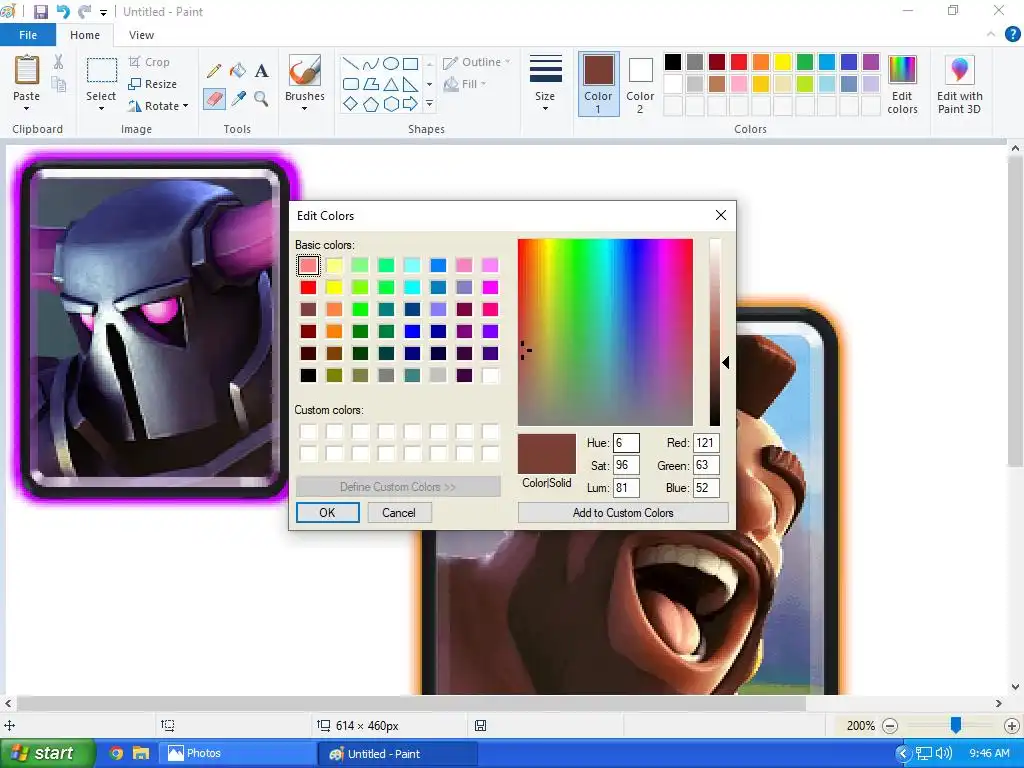
Task: Select the Text tool
Action: click(x=261, y=71)
